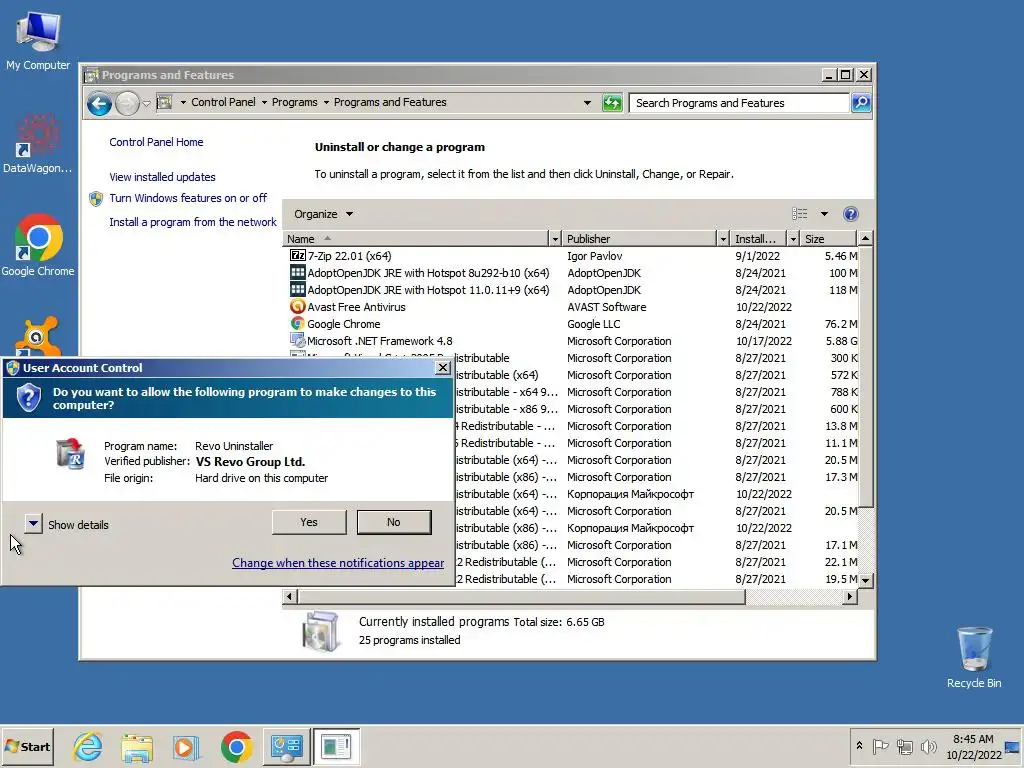This screenshot has width=1024, height=768.
Task: Click the Back arrow in Programs and Features
Action: (99, 103)
